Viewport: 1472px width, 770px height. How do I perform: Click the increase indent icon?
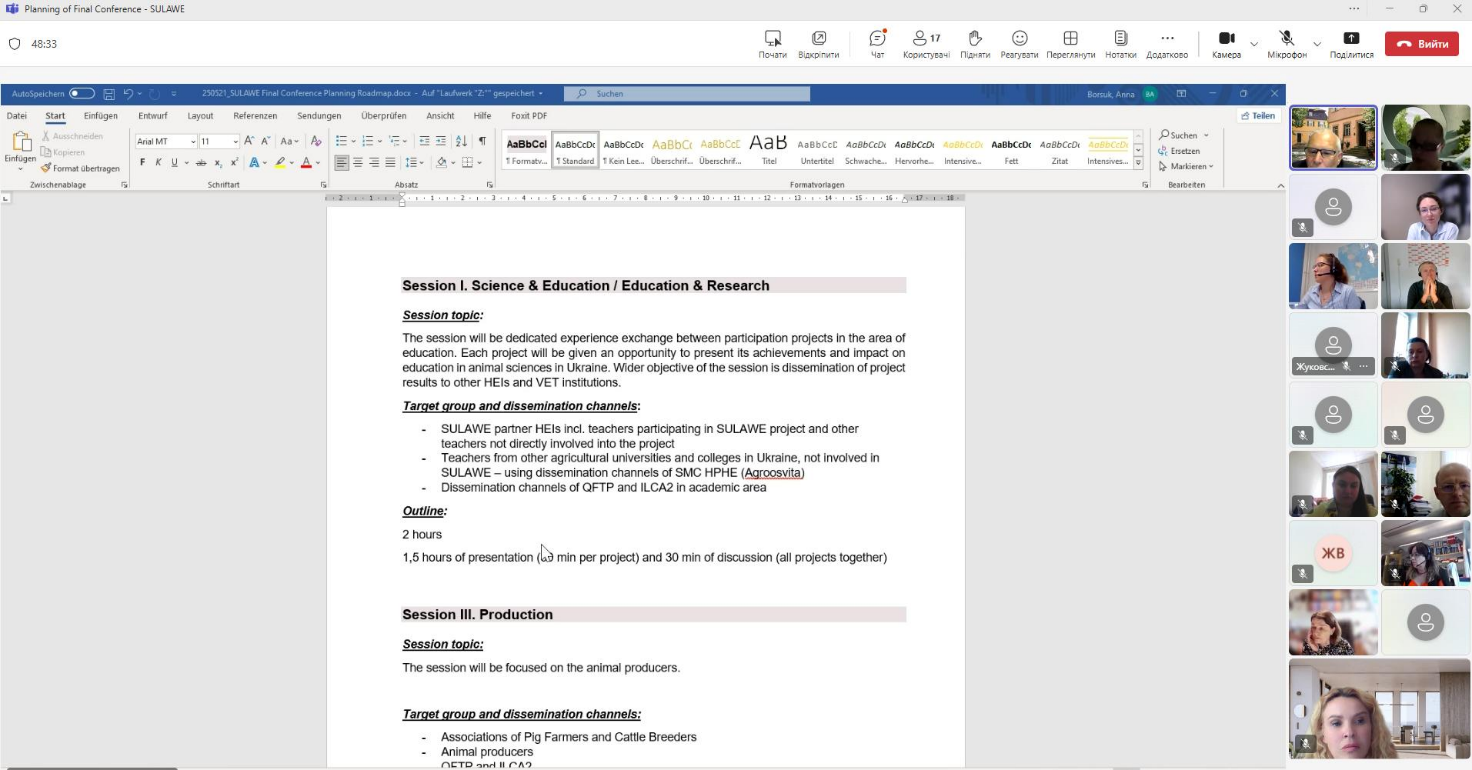click(440, 141)
